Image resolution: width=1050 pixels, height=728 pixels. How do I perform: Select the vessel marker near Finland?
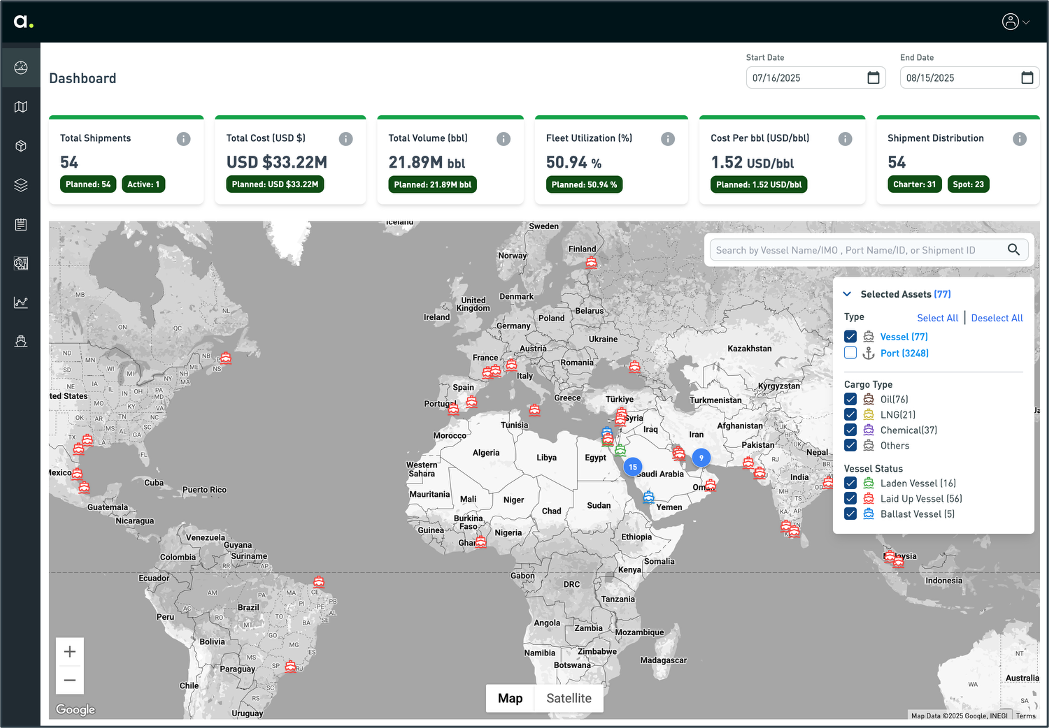591,263
